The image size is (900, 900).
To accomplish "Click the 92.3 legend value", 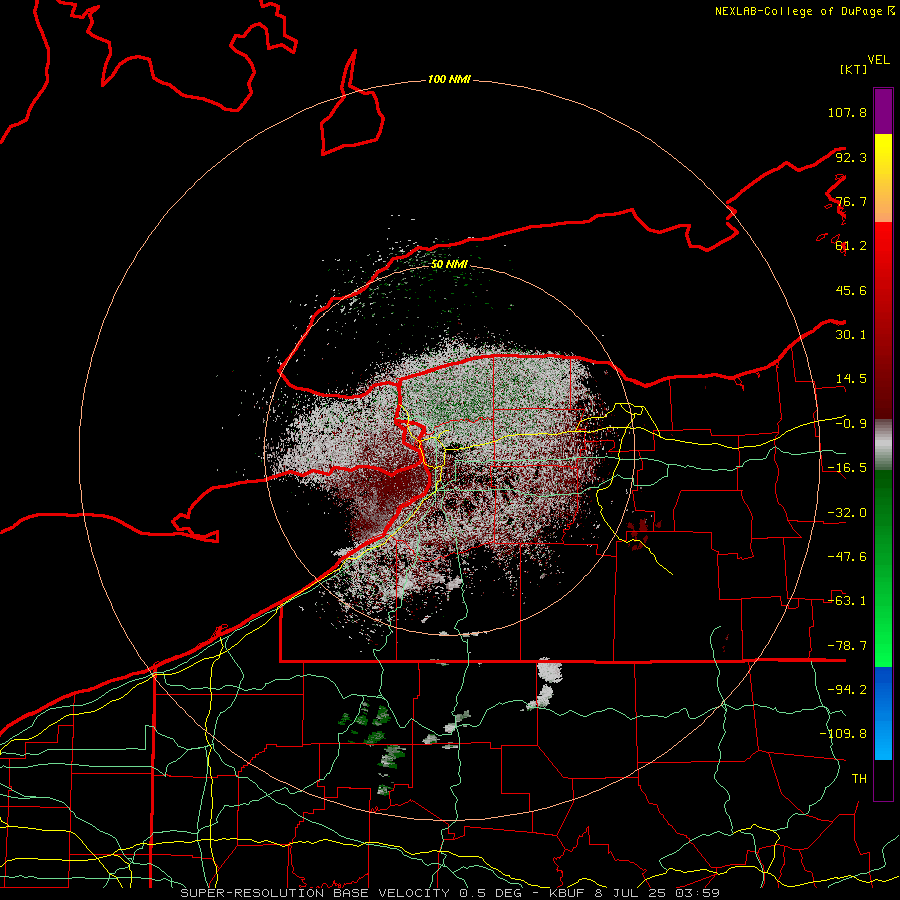I will (x=851, y=157).
